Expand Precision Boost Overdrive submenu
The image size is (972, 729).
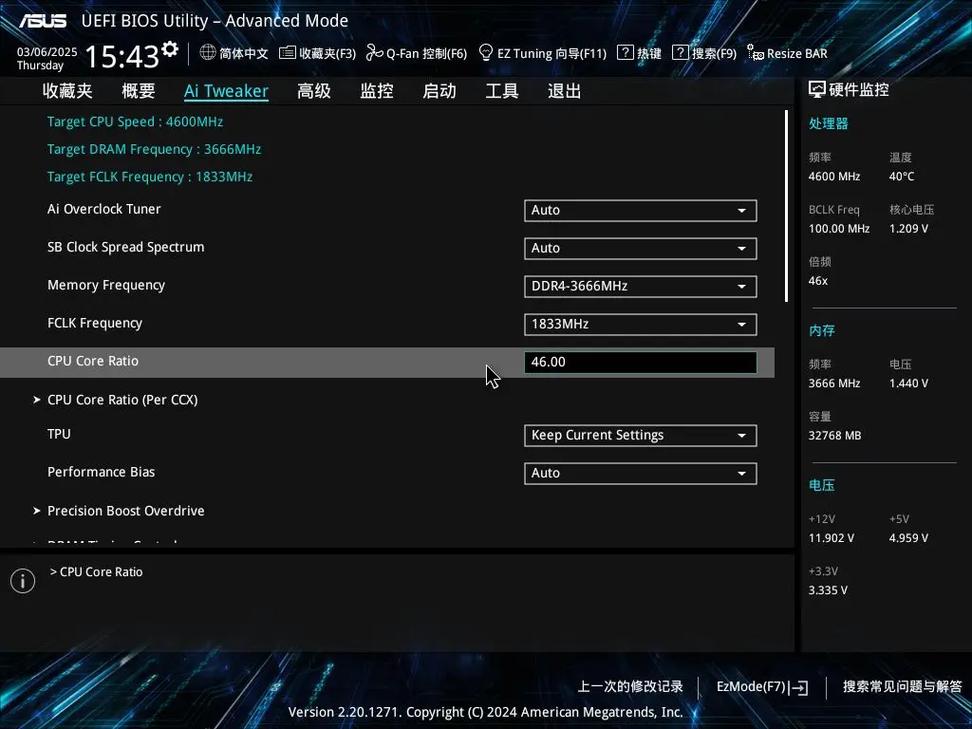click(x=119, y=511)
